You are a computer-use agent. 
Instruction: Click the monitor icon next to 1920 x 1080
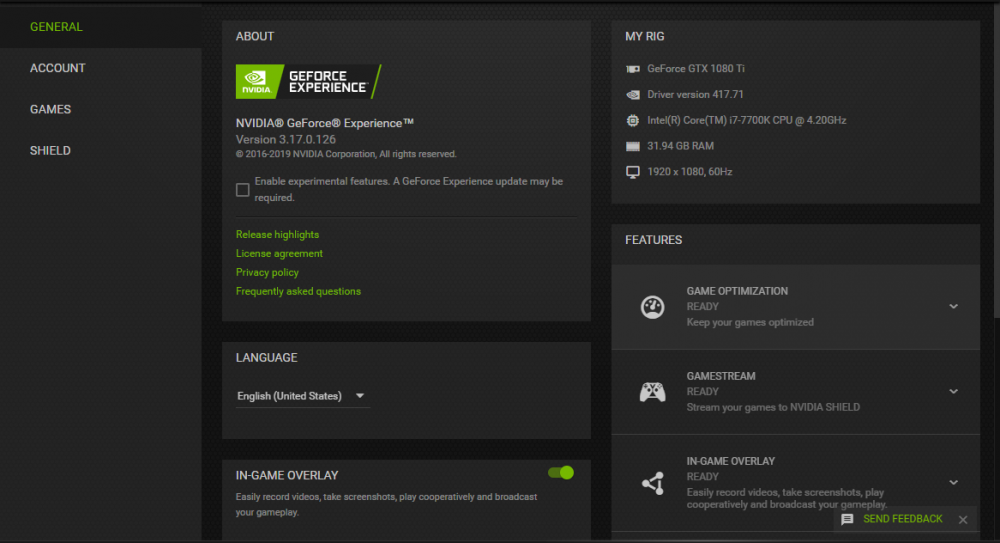coord(633,172)
